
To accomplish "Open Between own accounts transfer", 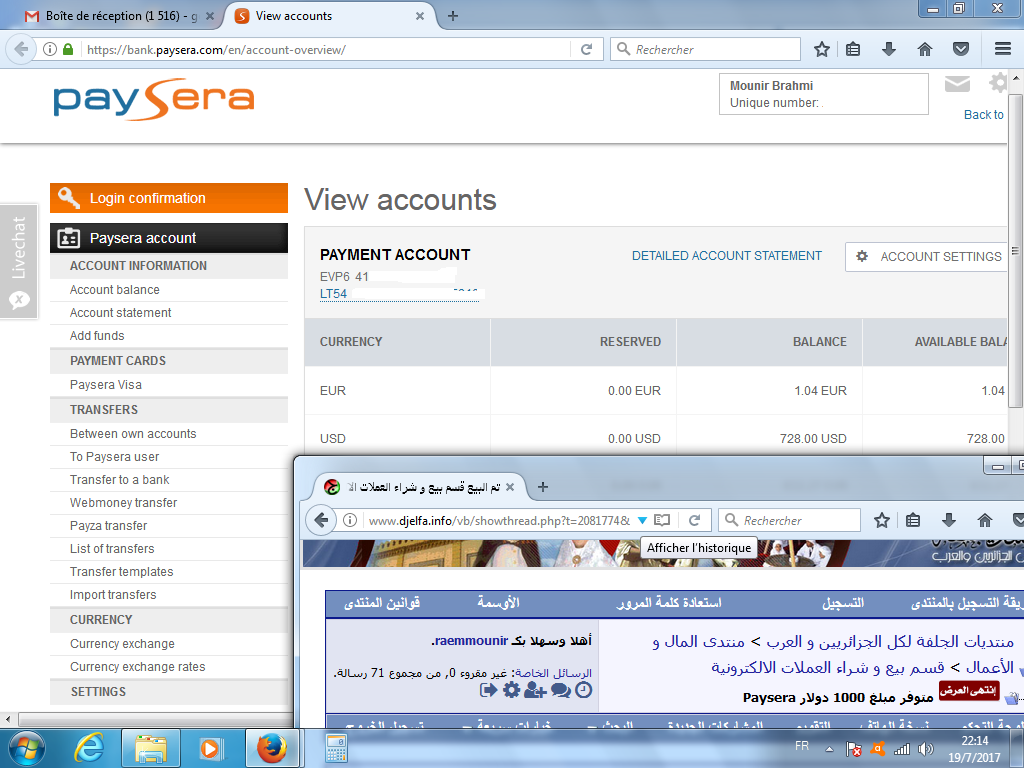I will [133, 434].
